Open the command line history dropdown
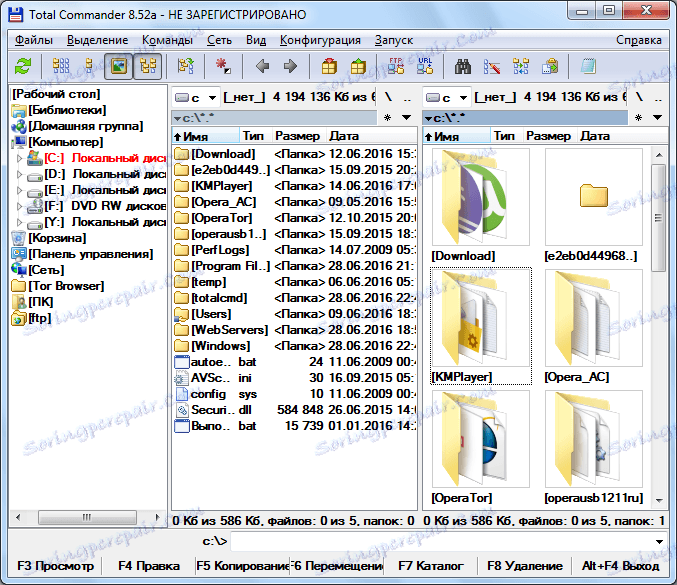677x585 pixels. pos(659,541)
